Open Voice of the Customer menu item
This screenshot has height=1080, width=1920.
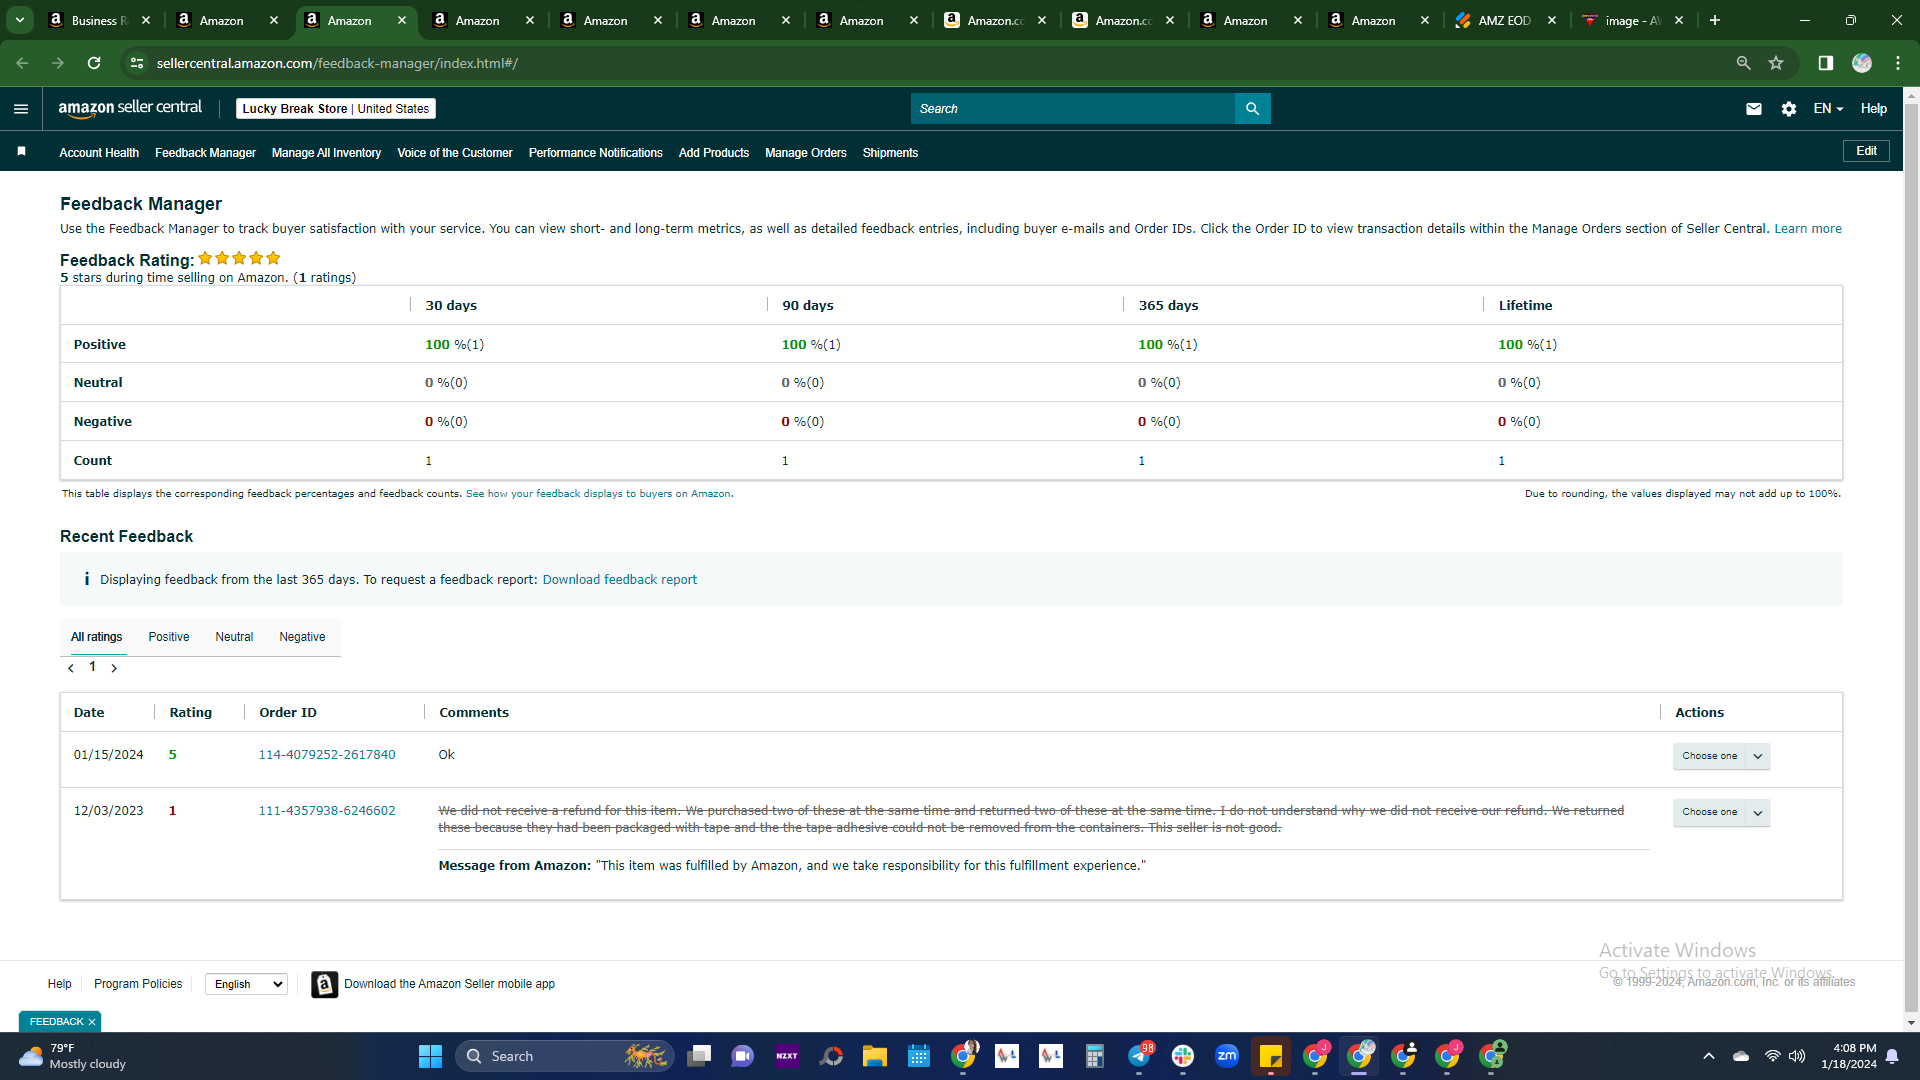tap(455, 153)
